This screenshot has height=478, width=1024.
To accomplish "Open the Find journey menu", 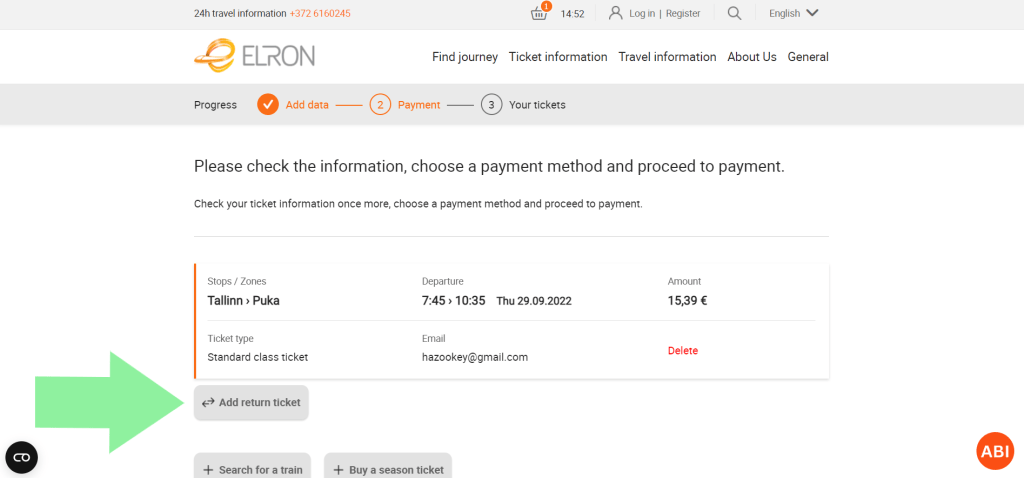I will coord(465,57).
